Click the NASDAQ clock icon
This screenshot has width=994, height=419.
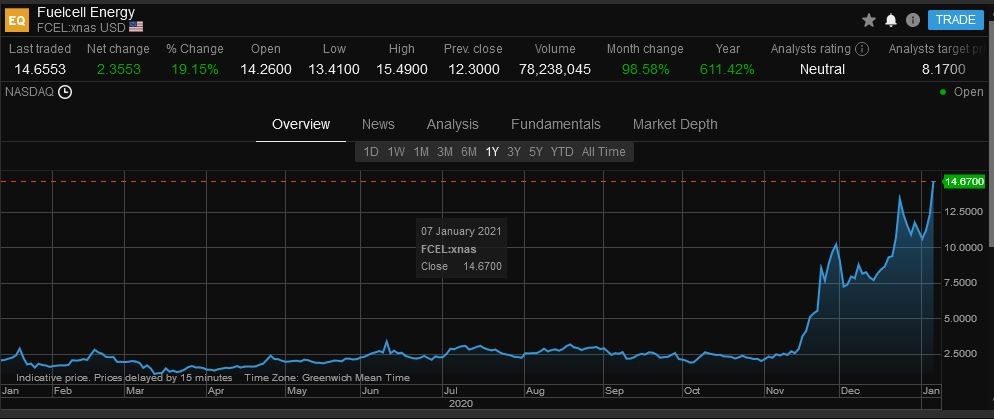coord(65,92)
